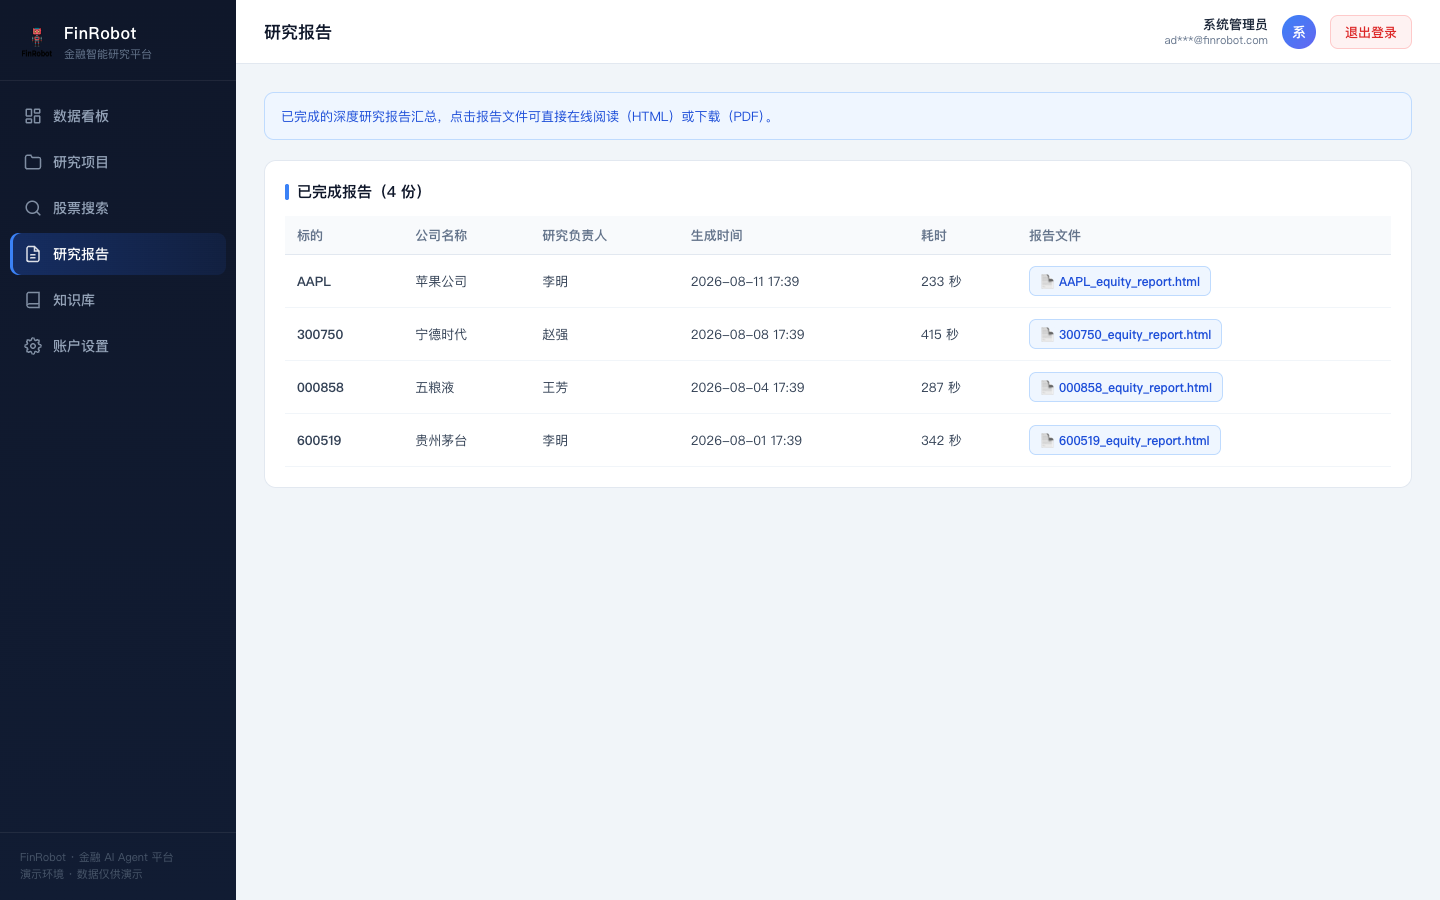Click the 研究负责人 column header
This screenshot has width=1440, height=900.
tap(574, 235)
